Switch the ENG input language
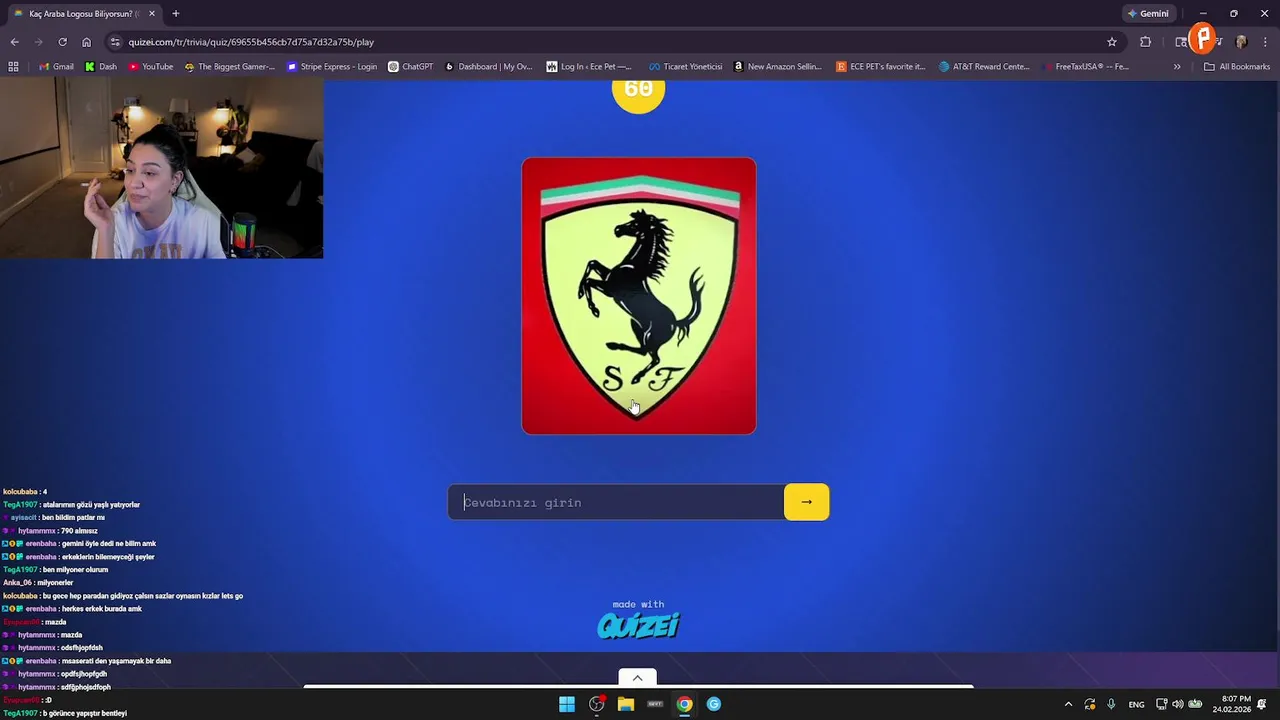Screen dimensions: 1280x720 click(1137, 704)
